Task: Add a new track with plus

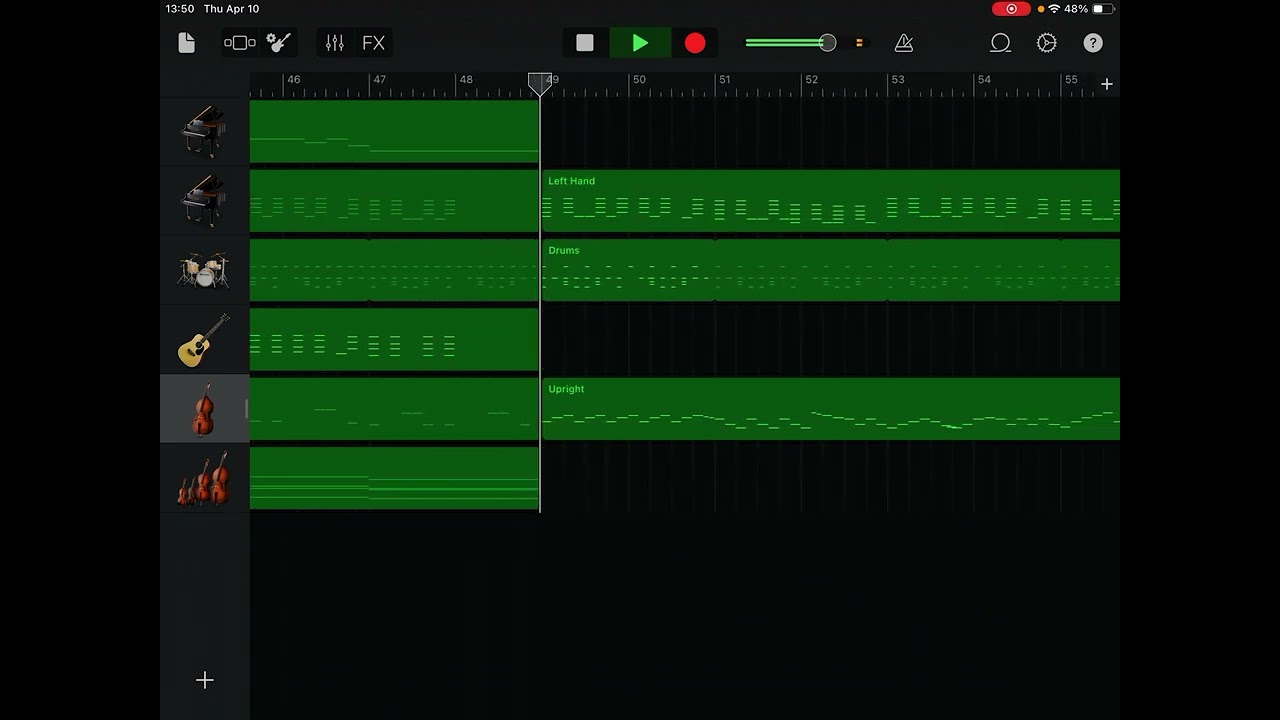Action: (205, 680)
